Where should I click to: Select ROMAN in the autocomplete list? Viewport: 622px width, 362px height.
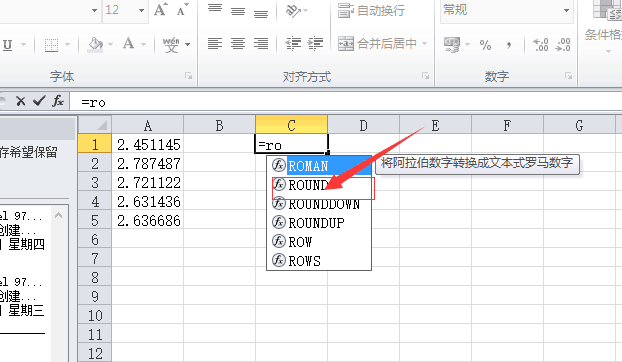pyautogui.click(x=319, y=166)
